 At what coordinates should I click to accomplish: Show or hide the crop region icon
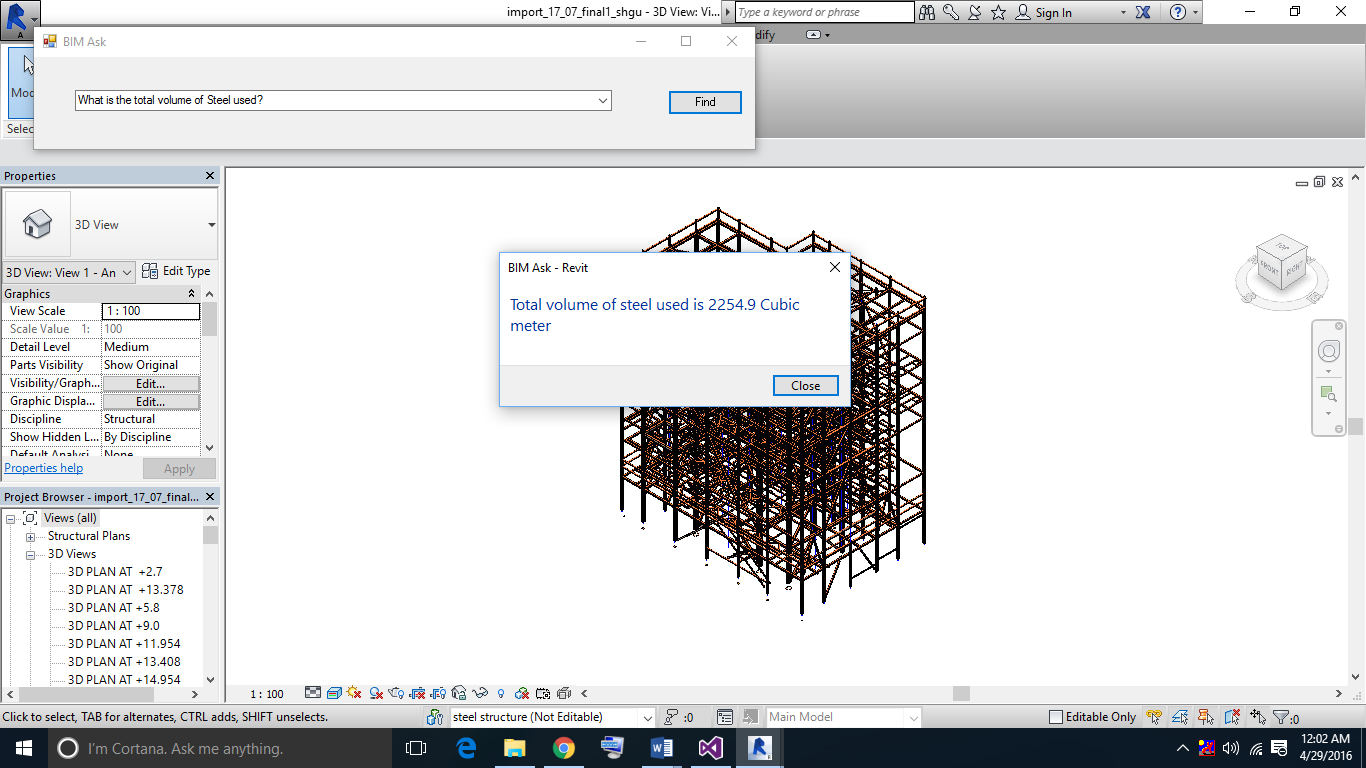437,693
